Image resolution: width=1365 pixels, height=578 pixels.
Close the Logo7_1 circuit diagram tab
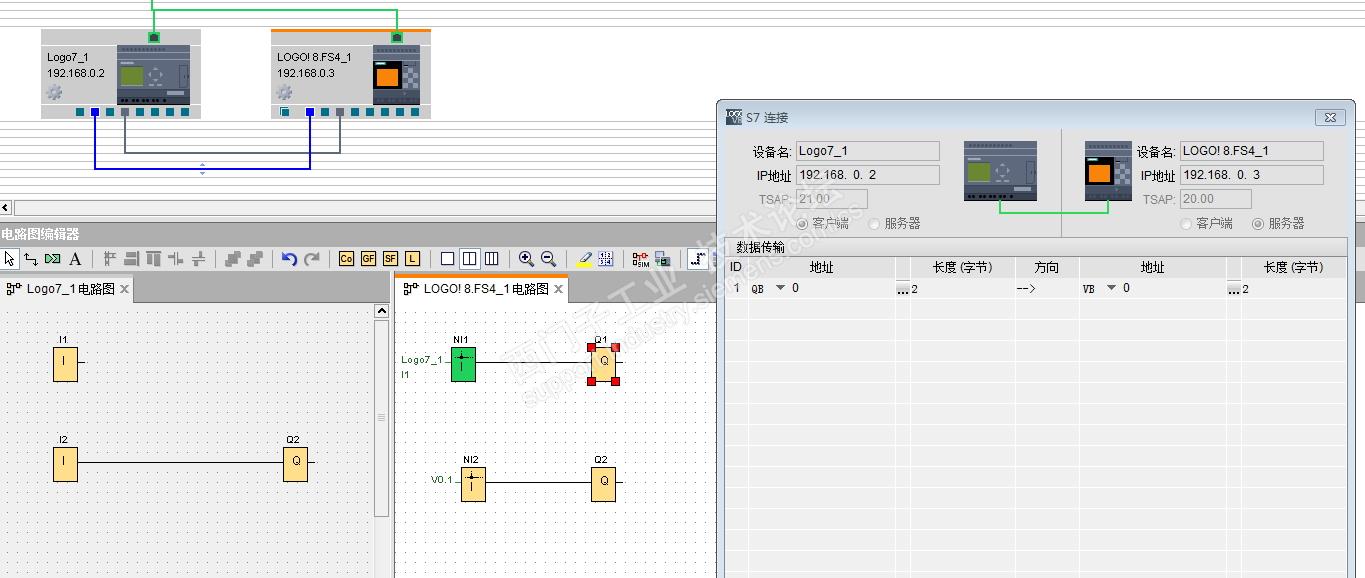point(124,289)
